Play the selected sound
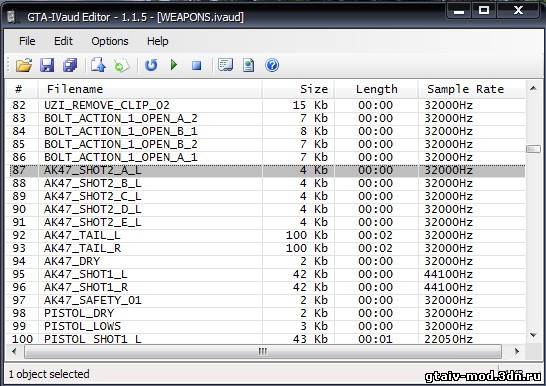The image size is (546, 386). (174, 65)
